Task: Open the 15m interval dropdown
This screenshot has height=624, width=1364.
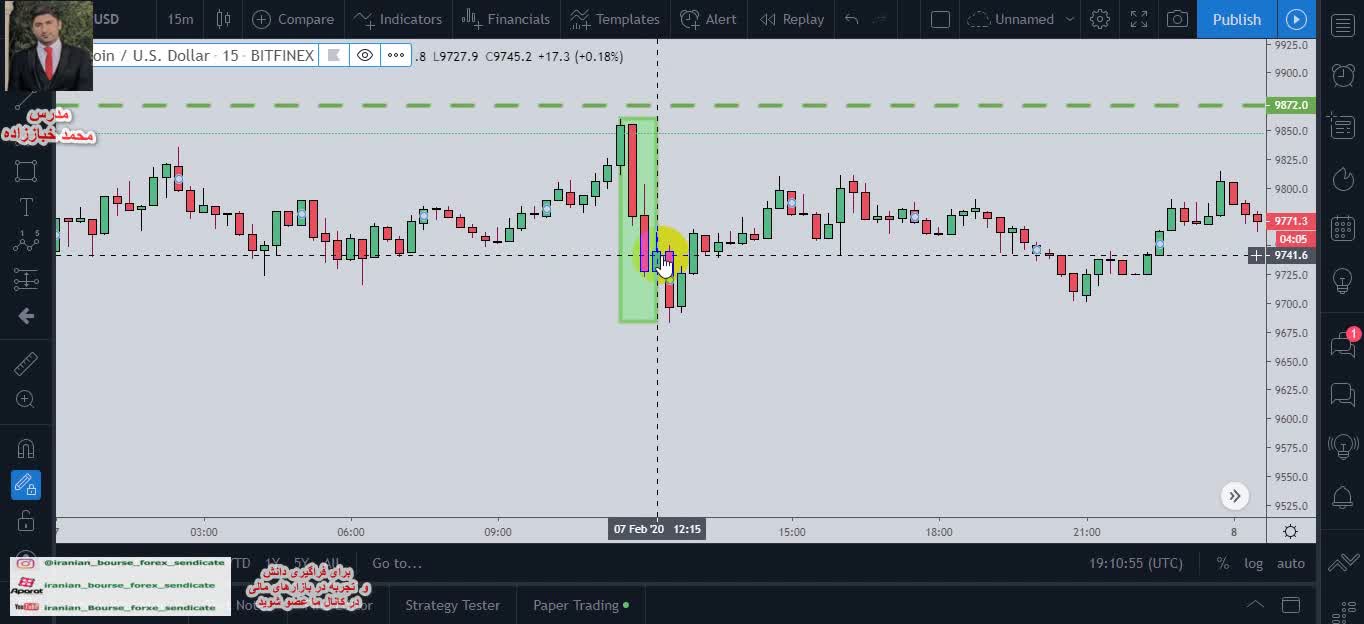Action: click(x=180, y=19)
